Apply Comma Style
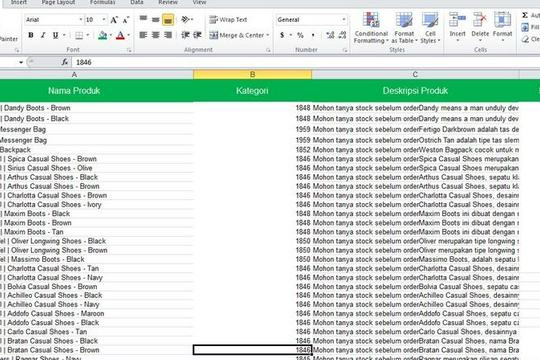Viewport: 540px width, 360px height. 313,35
